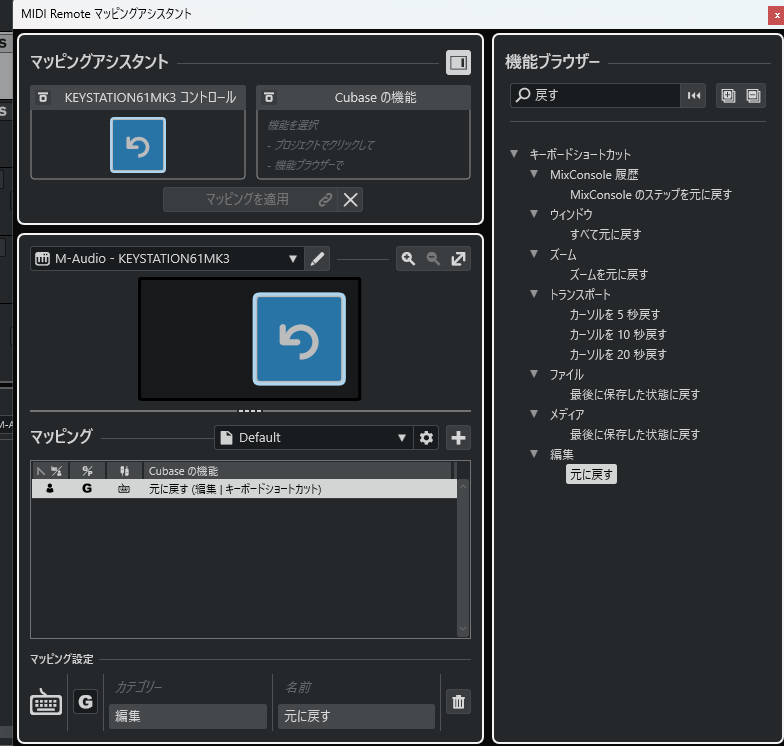Expand all tree items in function browser
784x746 pixels.
(x=728, y=95)
